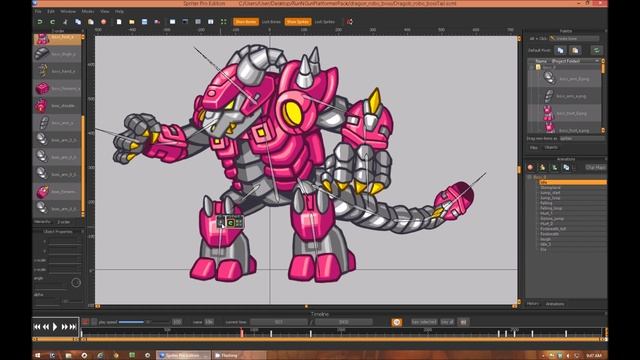Switch to the Objects tab in the Palette
This screenshot has height=360, width=640.
551,147
